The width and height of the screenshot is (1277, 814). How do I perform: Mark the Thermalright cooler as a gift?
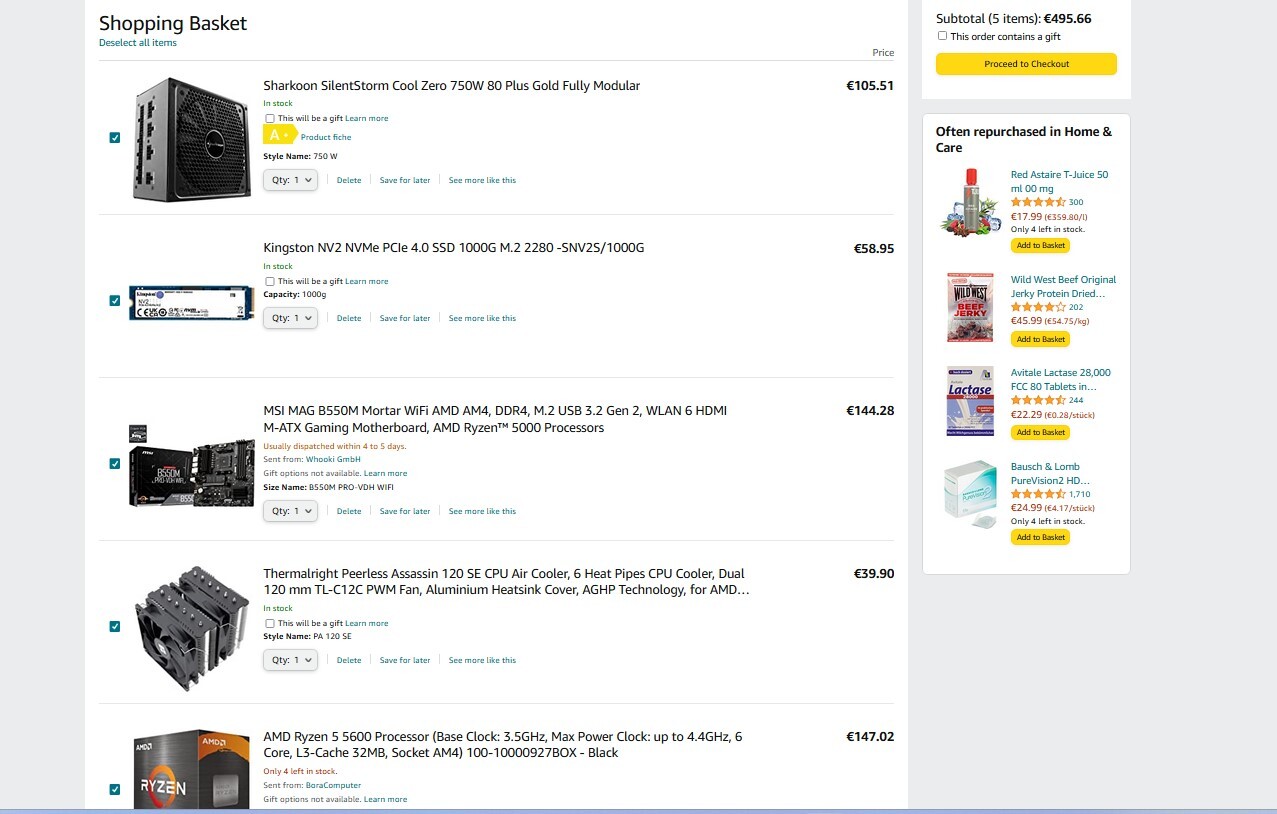[270, 623]
